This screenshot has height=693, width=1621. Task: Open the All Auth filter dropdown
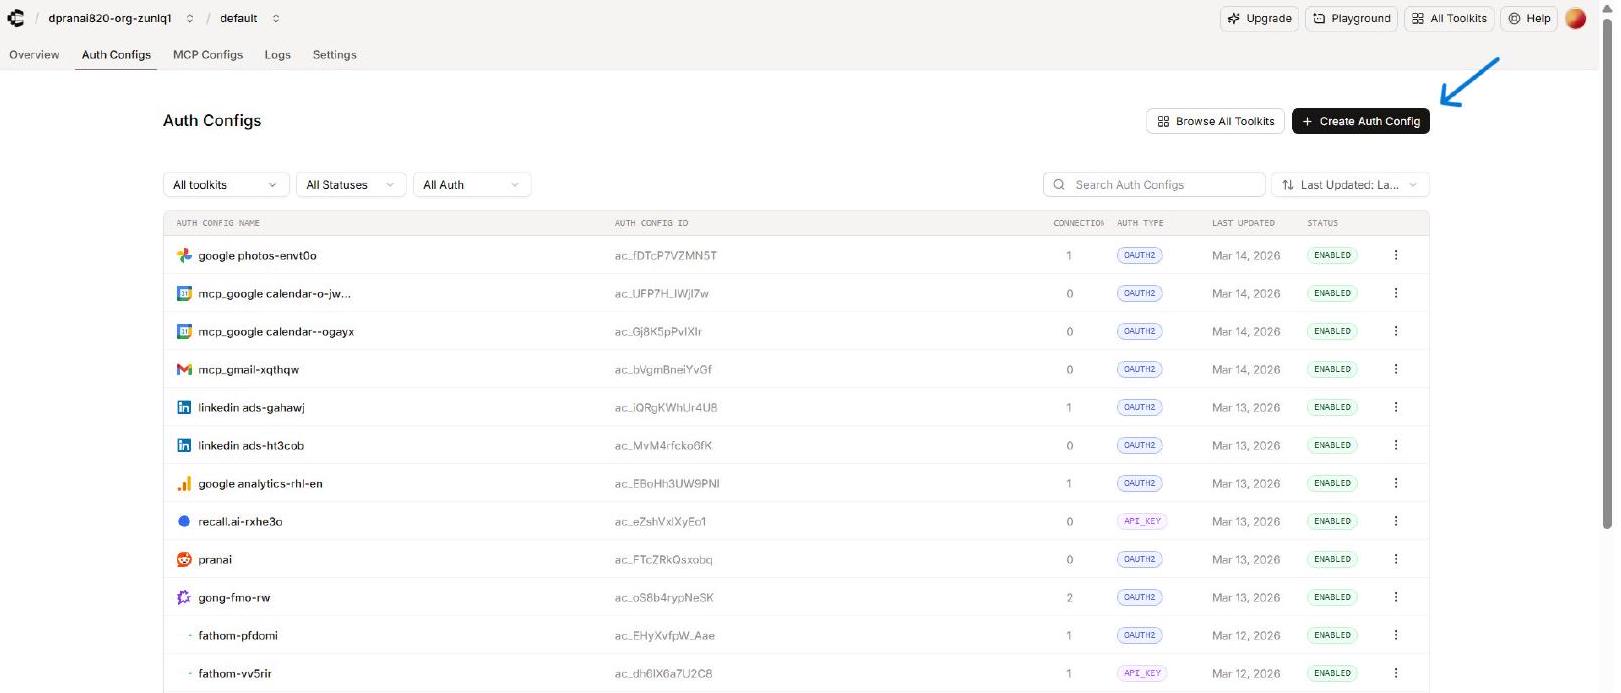(x=472, y=185)
